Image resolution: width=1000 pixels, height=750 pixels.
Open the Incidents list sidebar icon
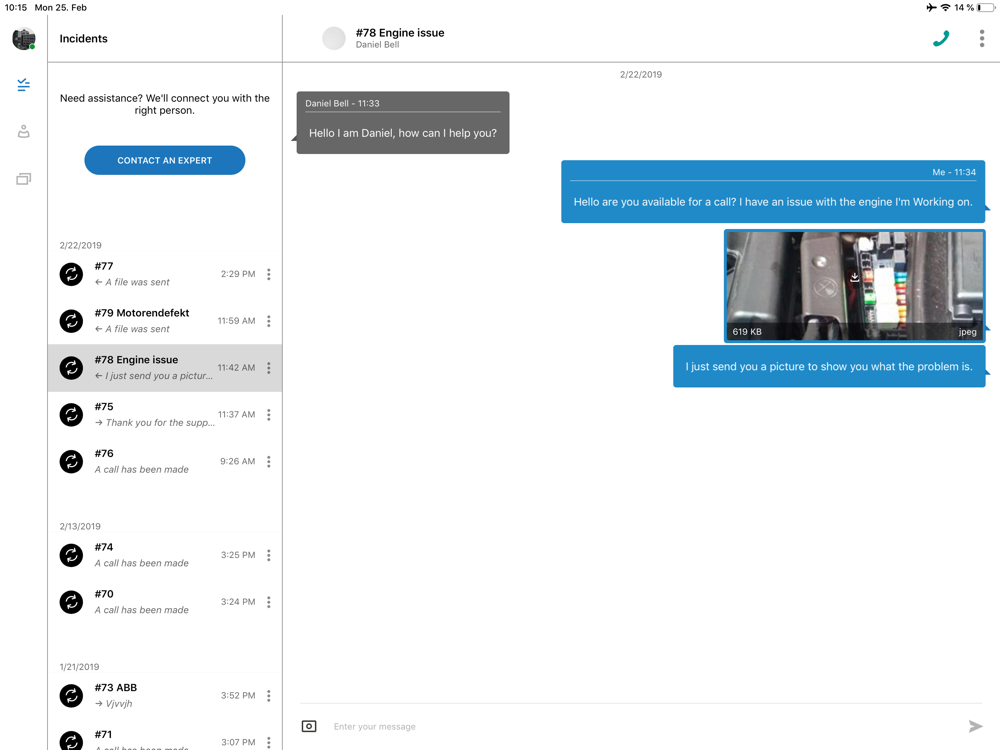tap(24, 85)
